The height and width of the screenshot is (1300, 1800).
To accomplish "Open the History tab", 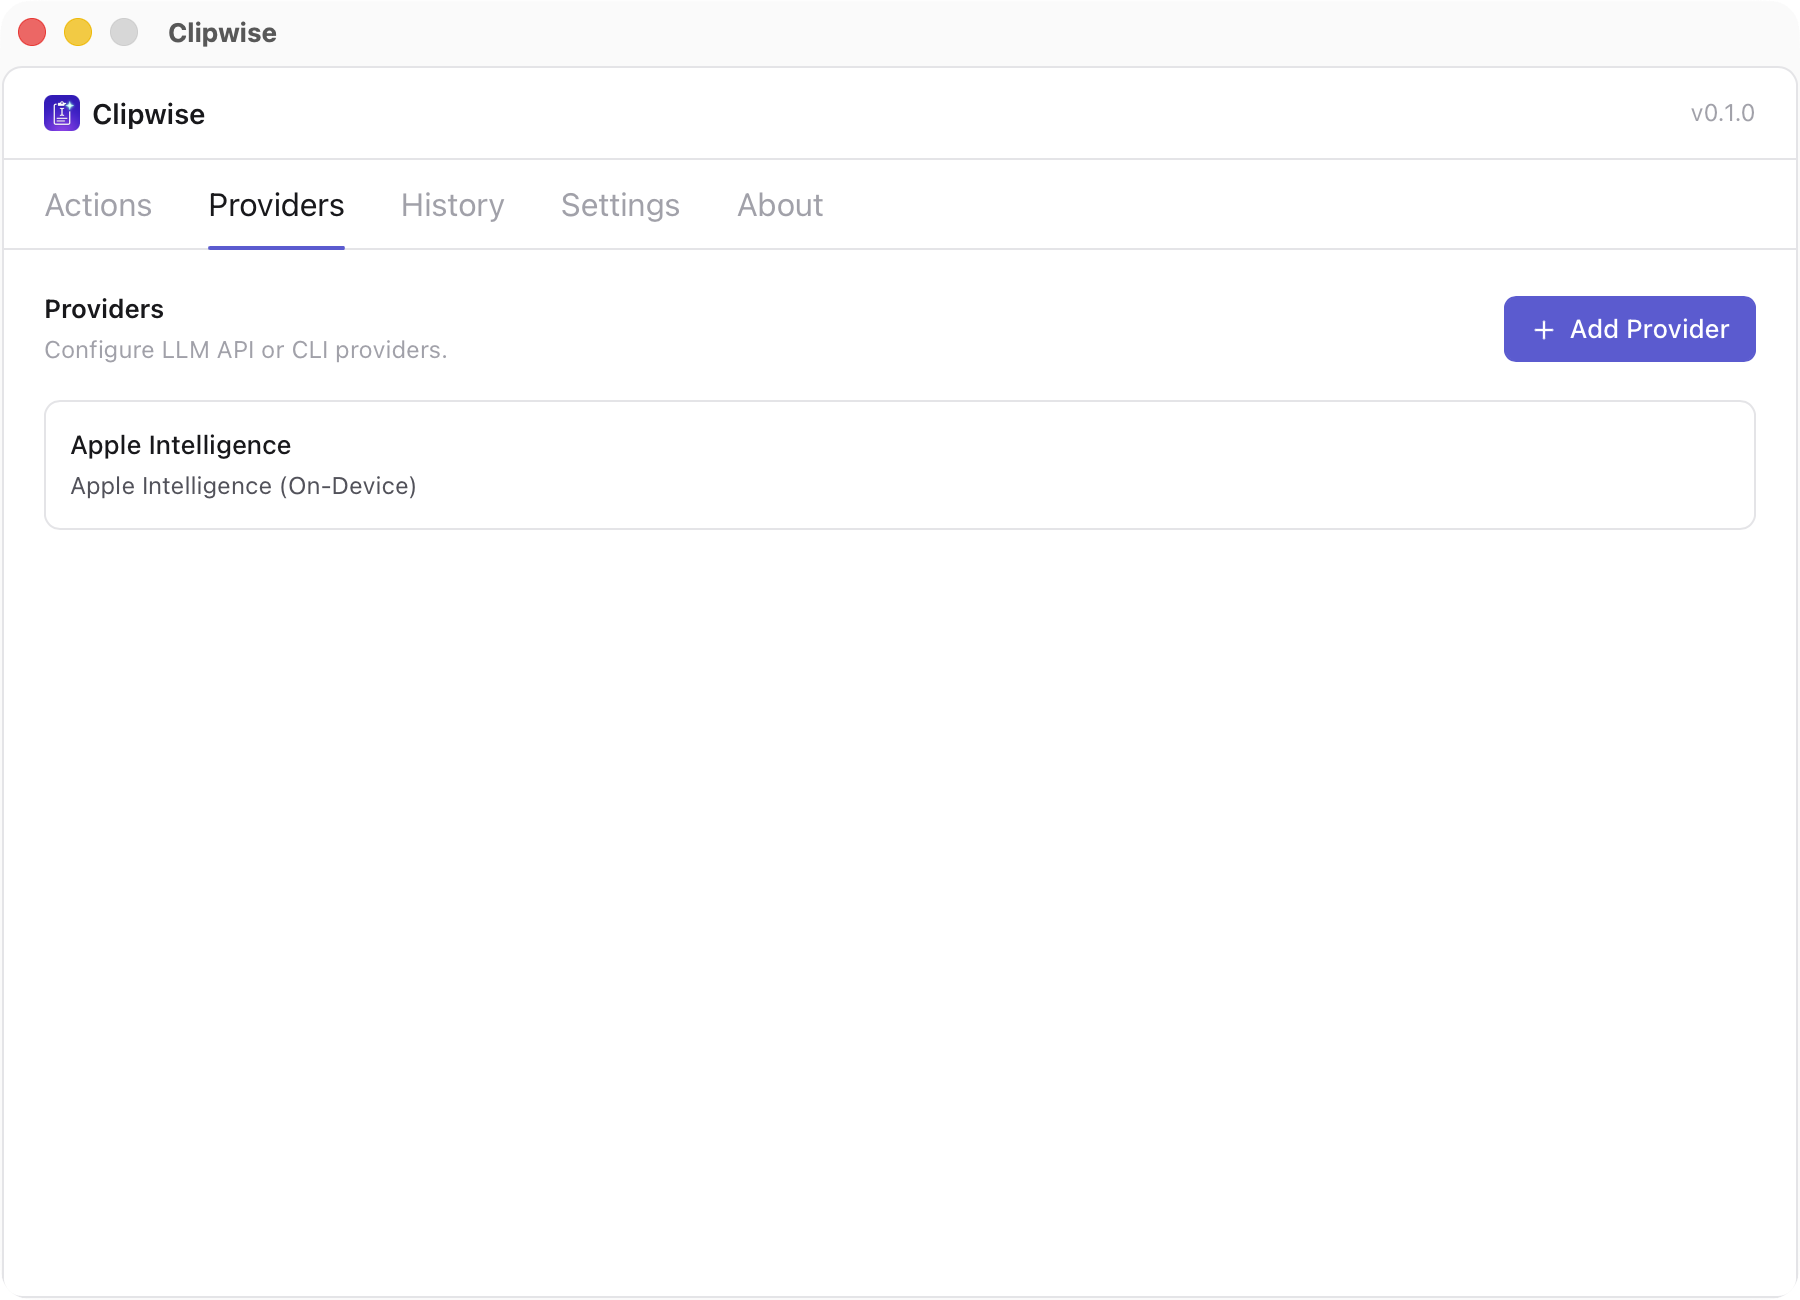I will point(451,205).
